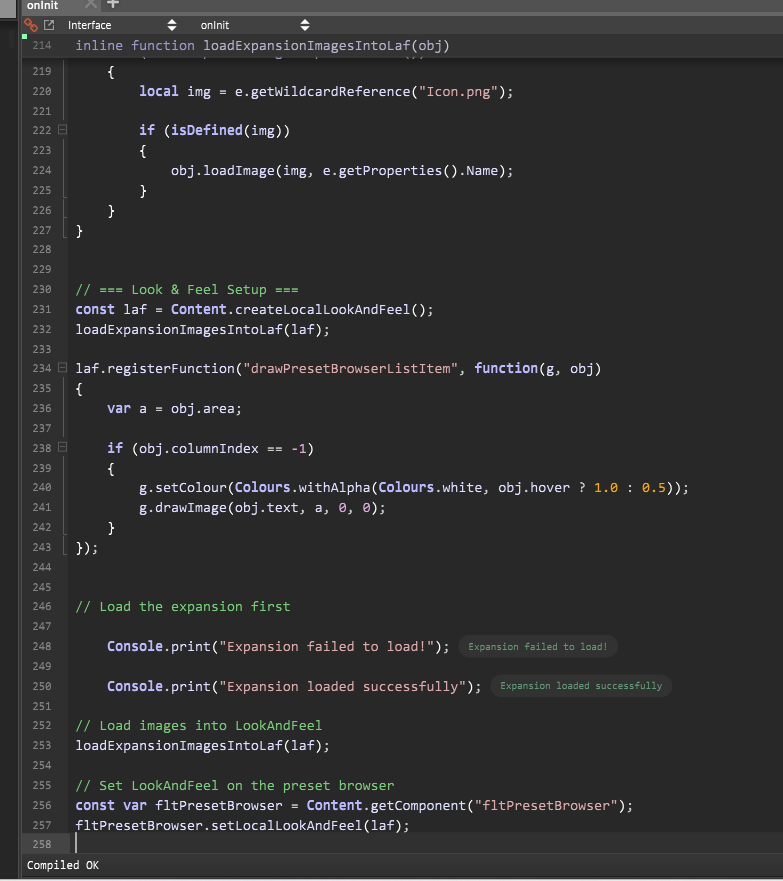Click the pop-out editor window icon
Viewport: 783px width, 881px height.
47,25
